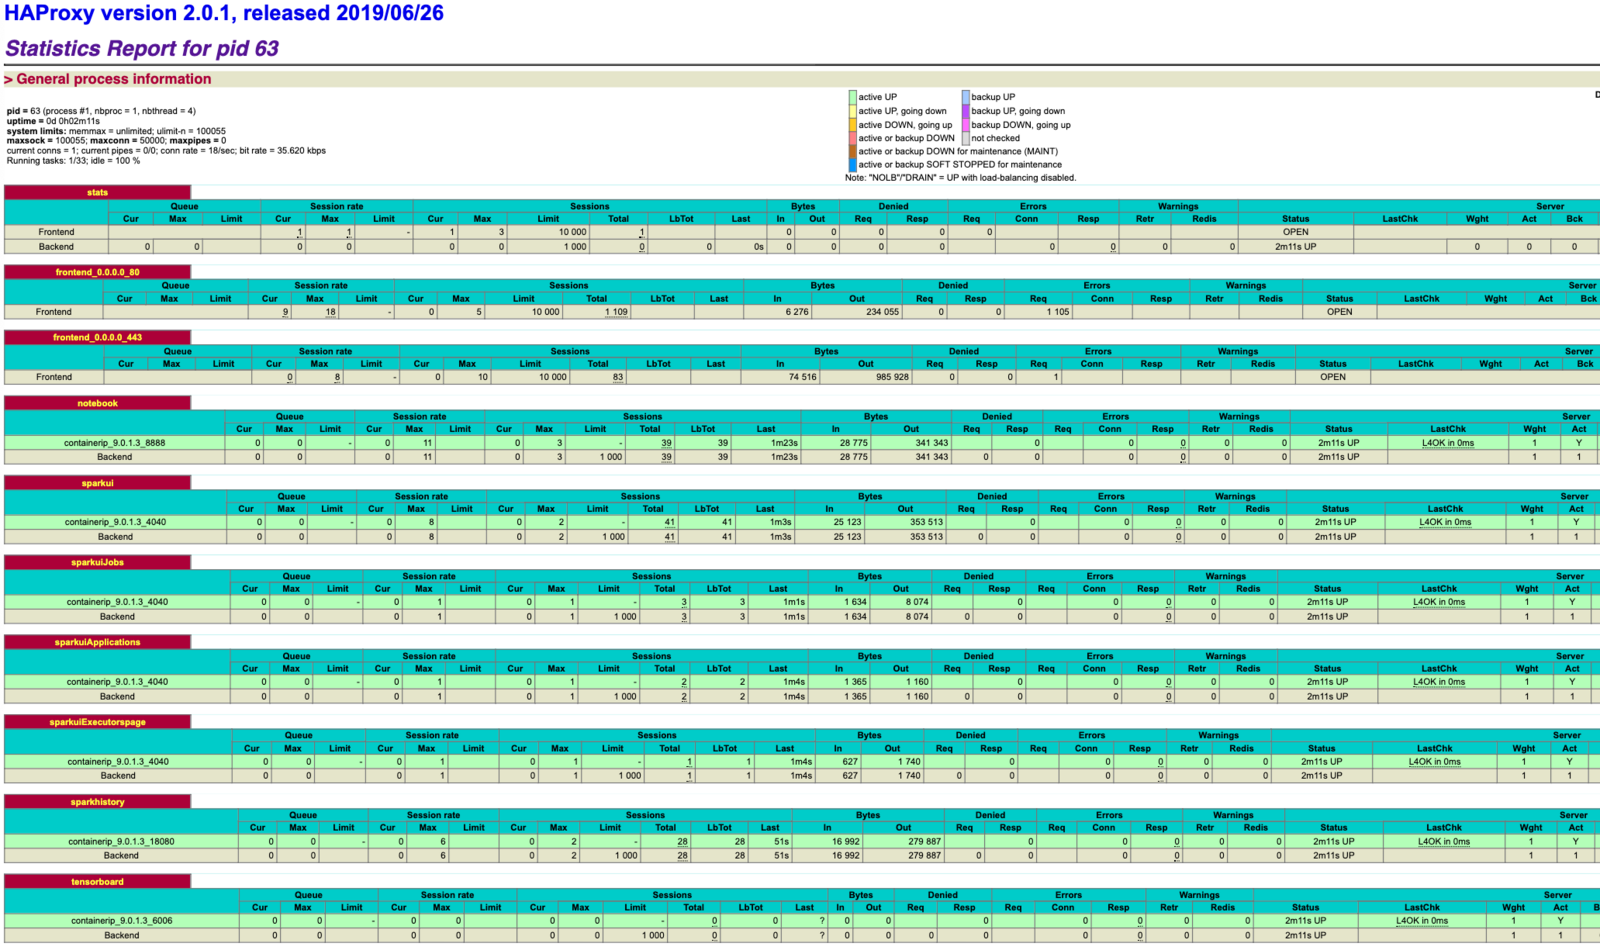The width and height of the screenshot is (1600, 950).
Task: Click OPEN status in frontend_0.0.0.0_80 row
Action: point(1339,312)
